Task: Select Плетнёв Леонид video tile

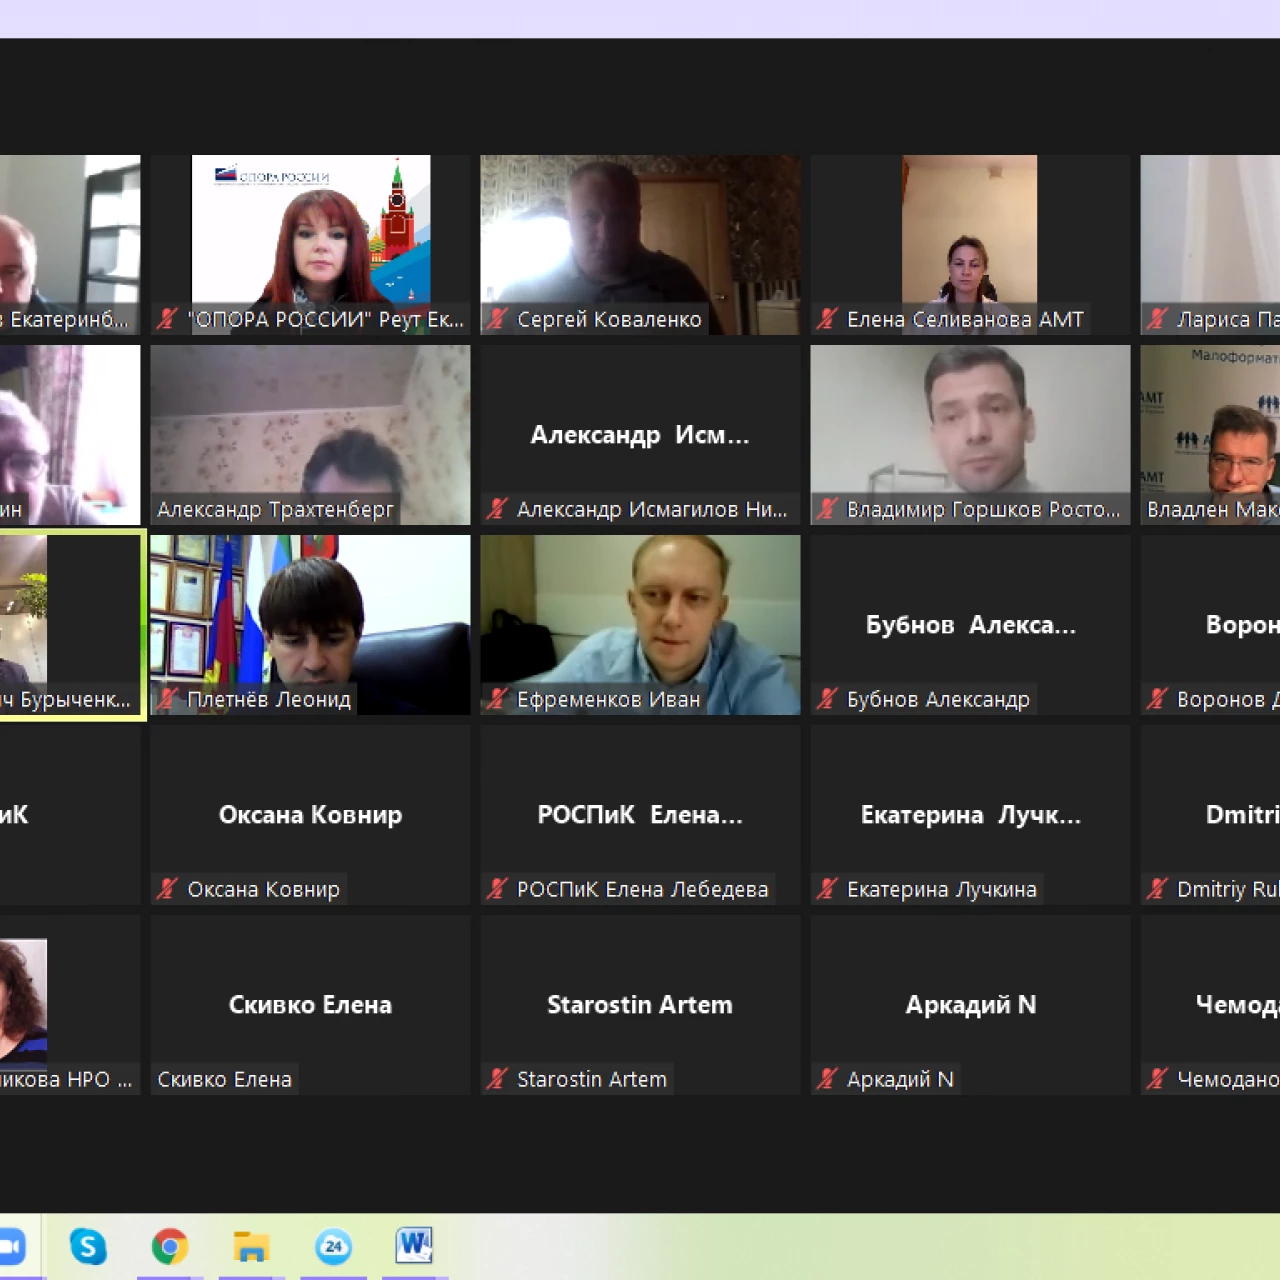Action: [310, 625]
